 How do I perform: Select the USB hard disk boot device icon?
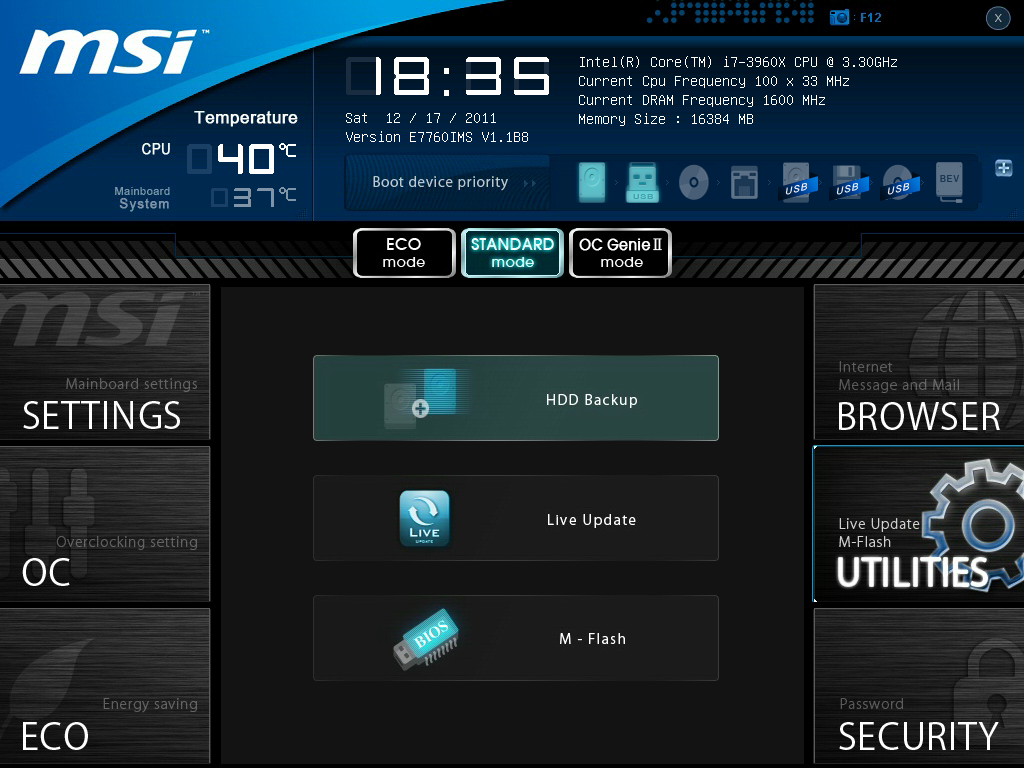point(797,182)
